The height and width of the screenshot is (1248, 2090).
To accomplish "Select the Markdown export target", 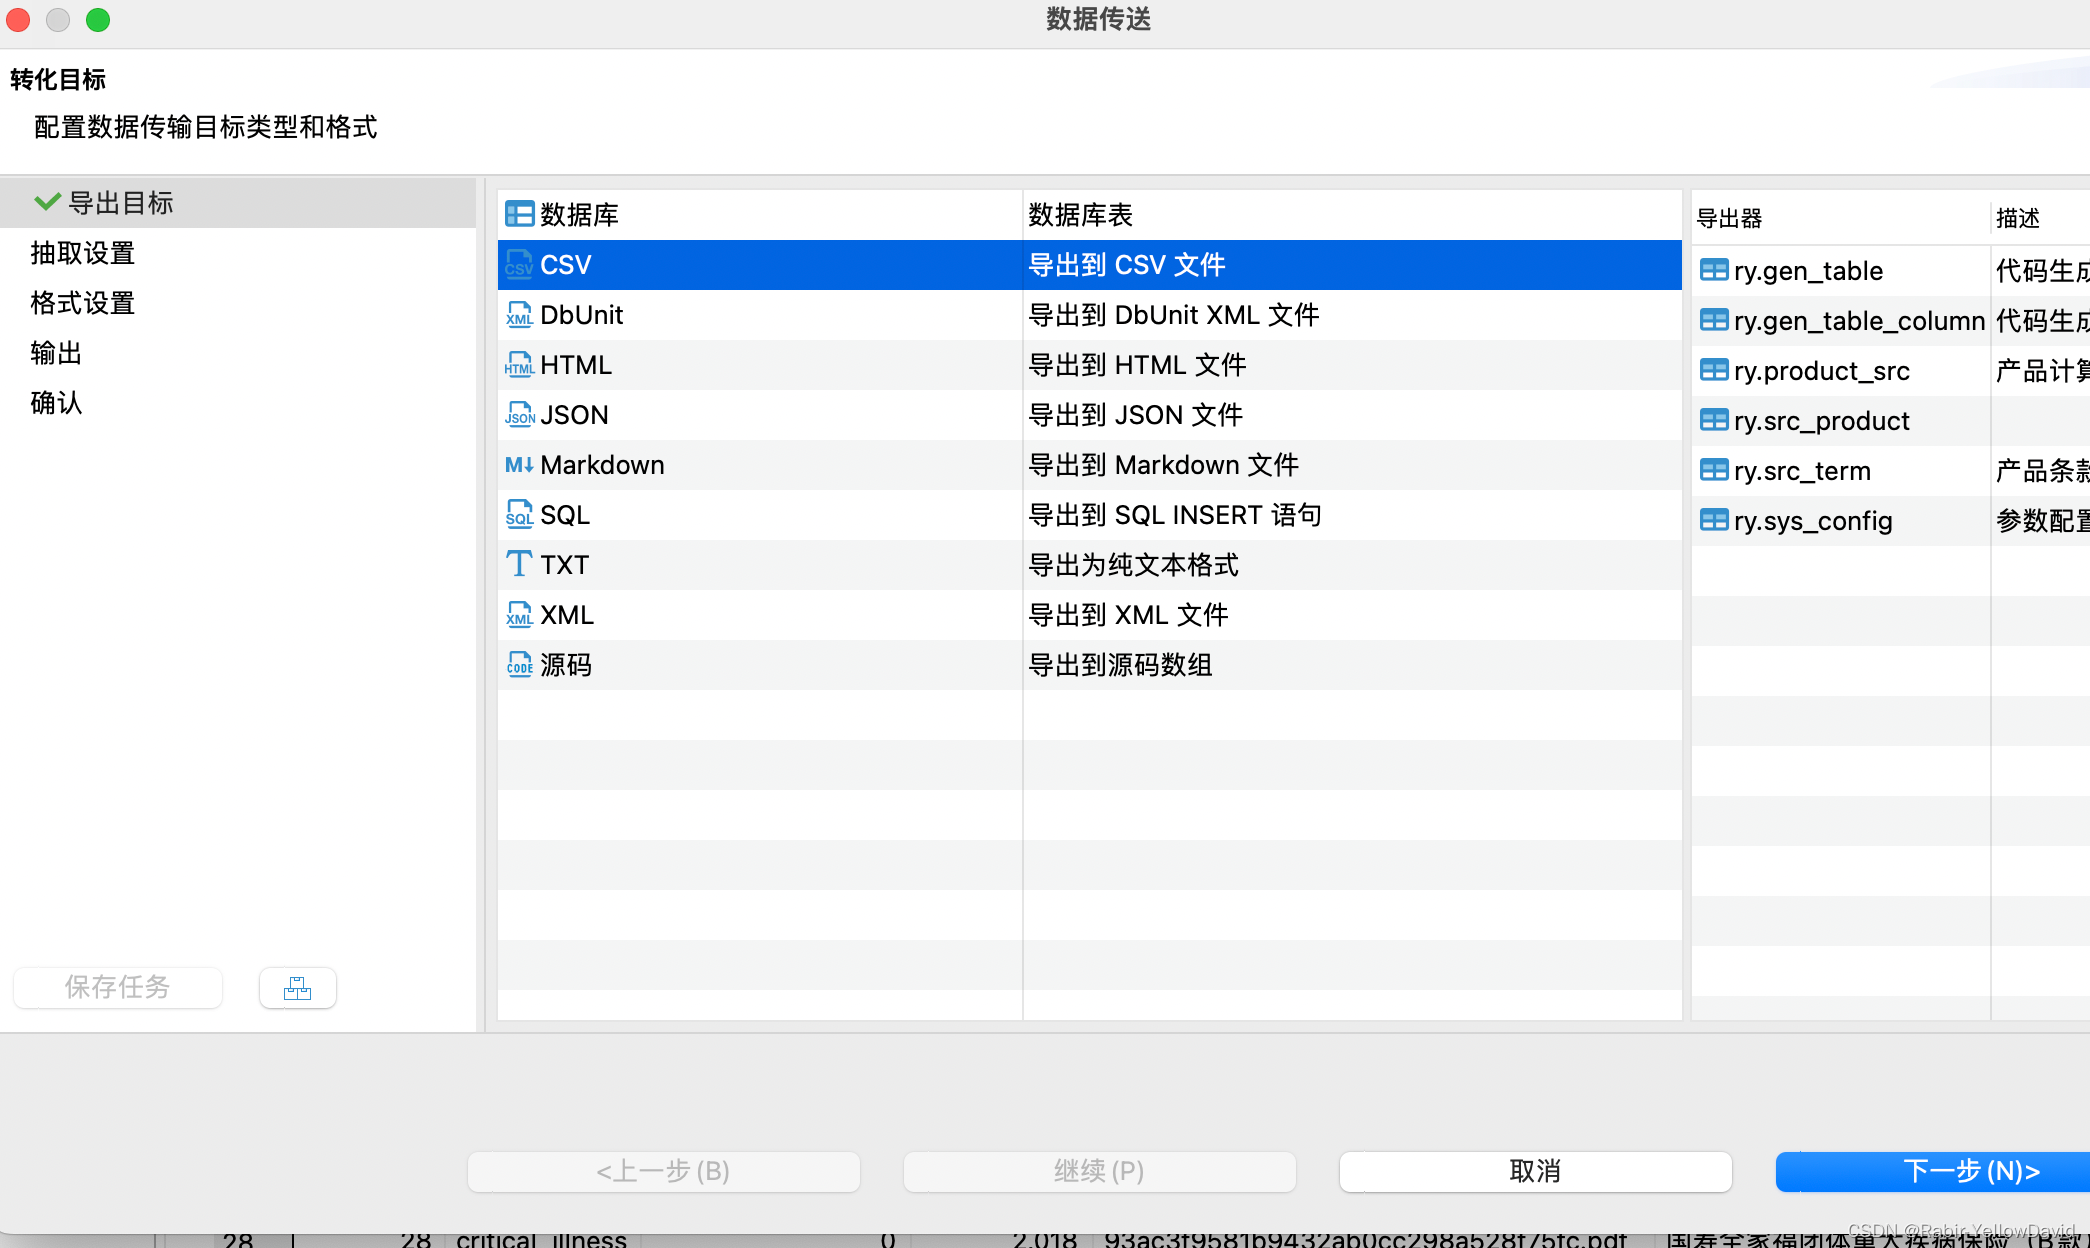I will point(1090,465).
